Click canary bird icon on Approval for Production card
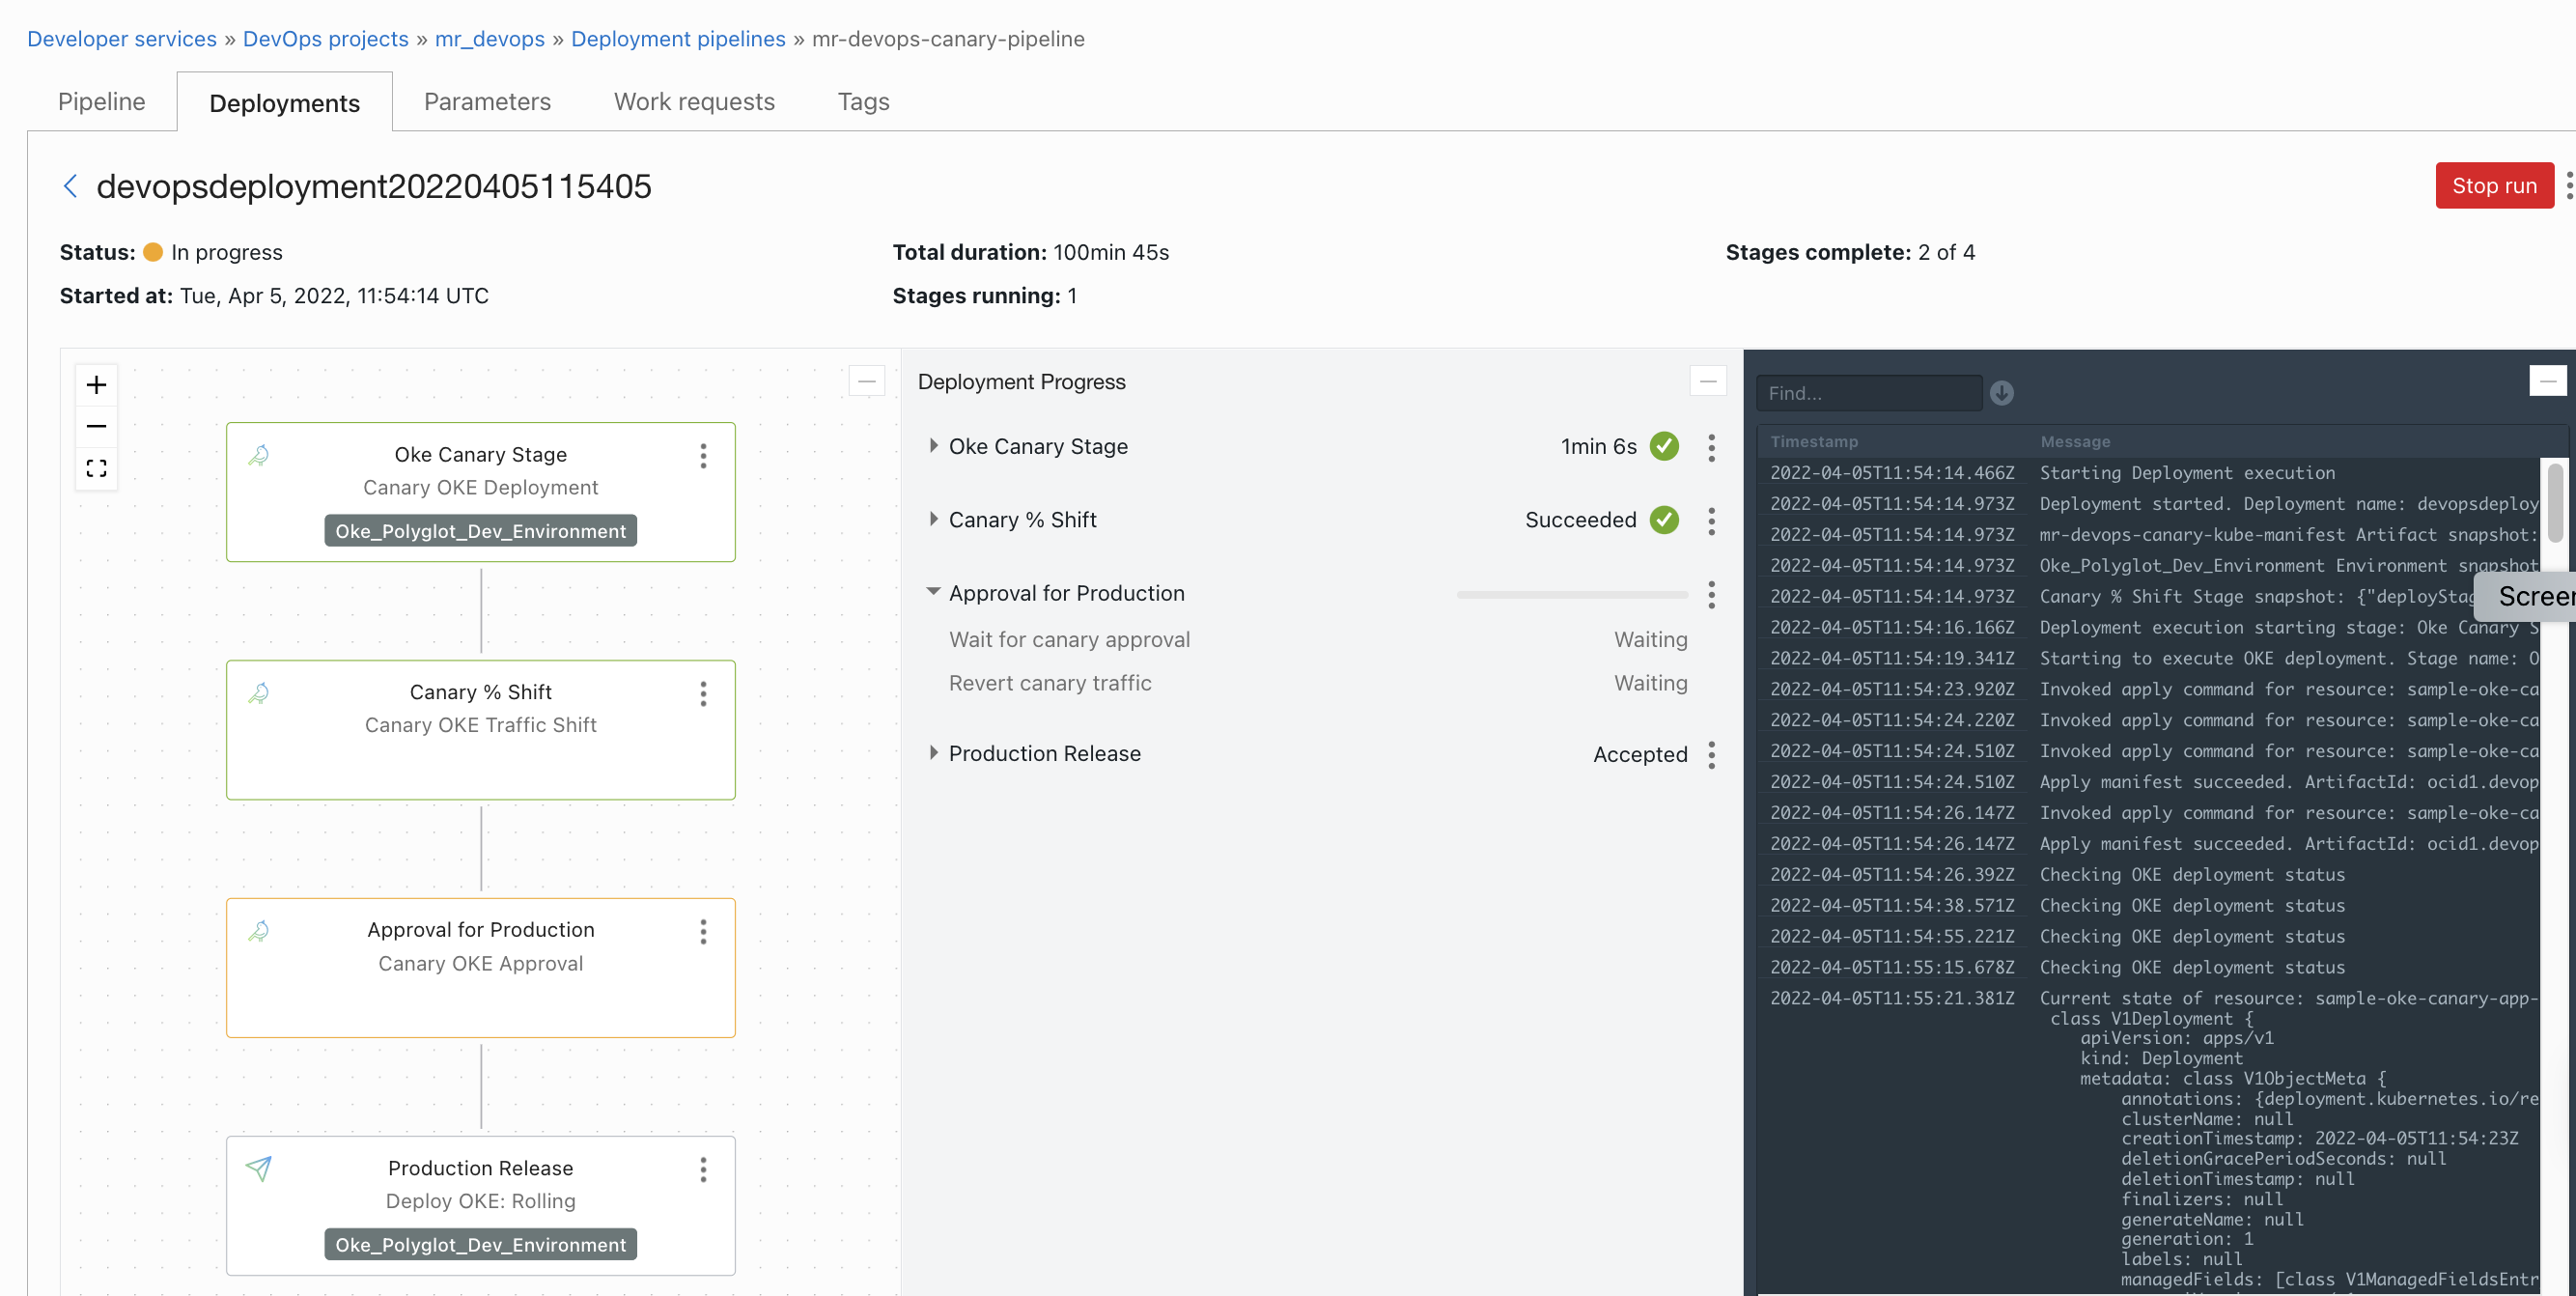 (x=259, y=931)
